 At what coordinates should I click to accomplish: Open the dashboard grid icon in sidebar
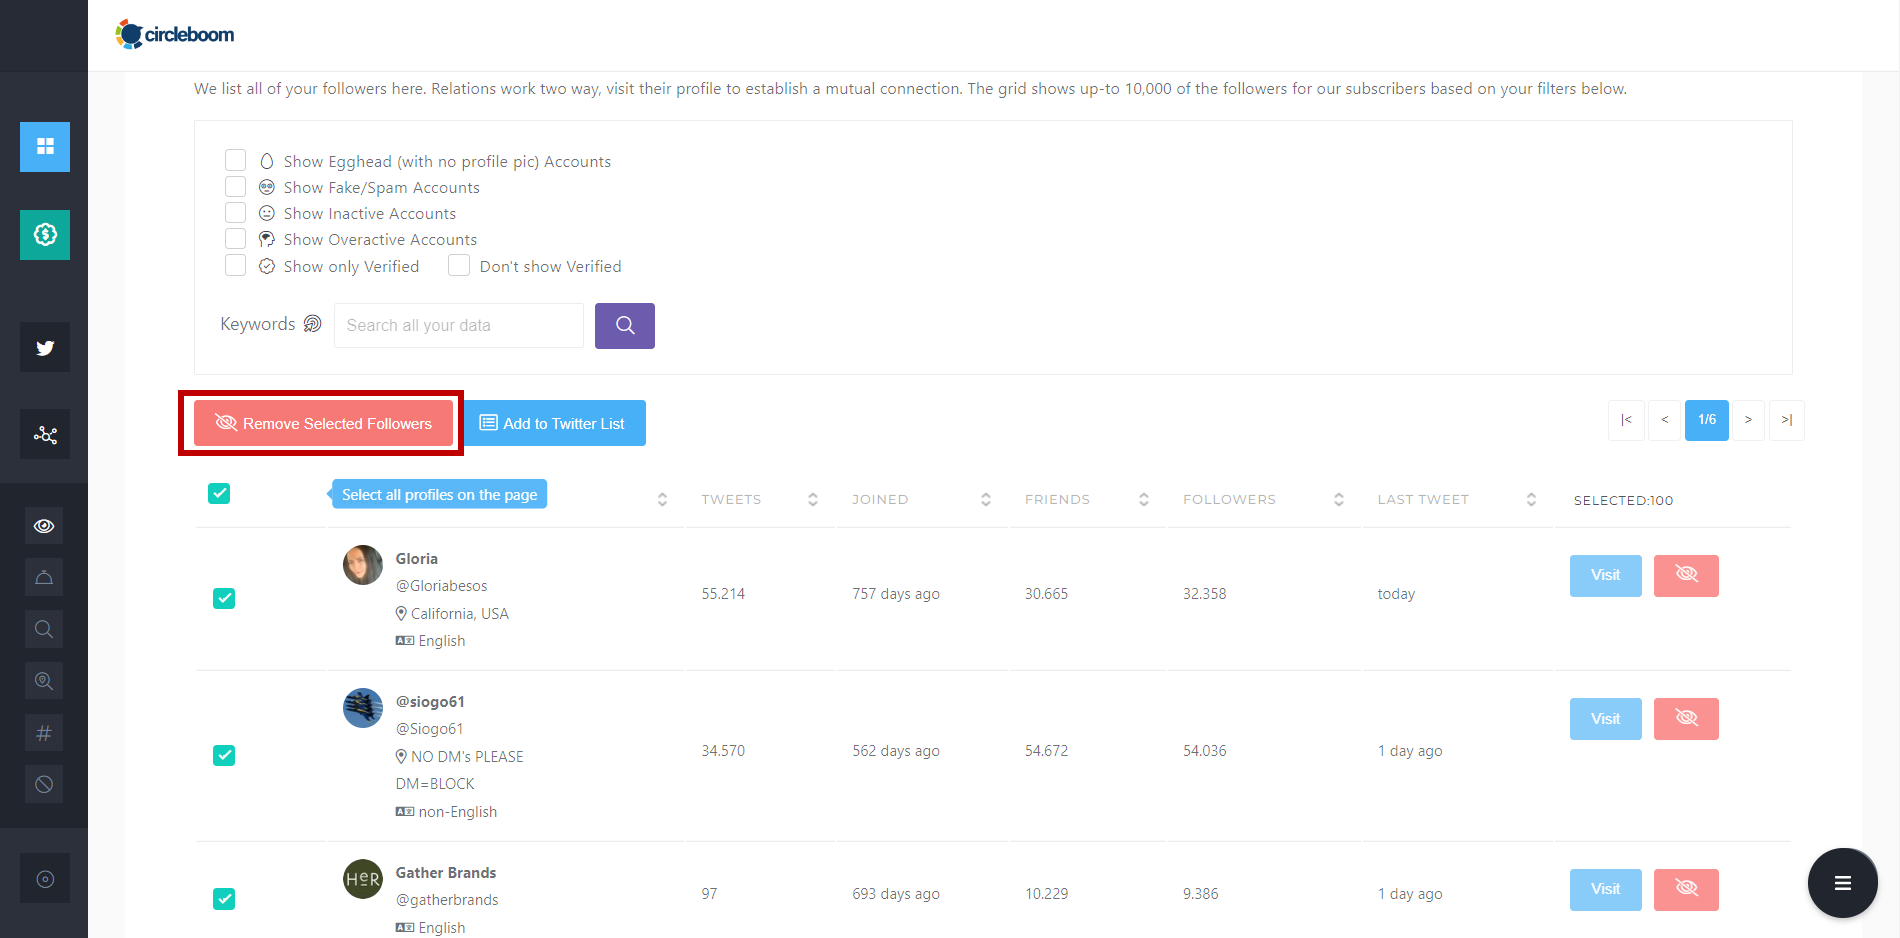[x=45, y=147]
